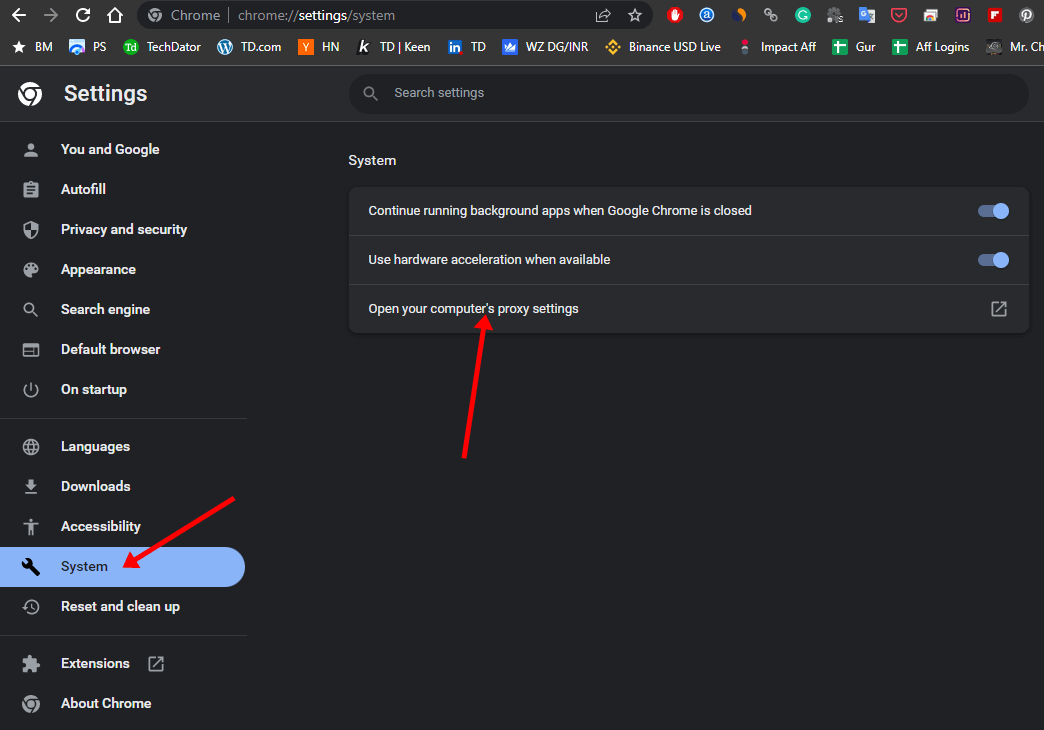Open the PS bookmark

click(x=88, y=47)
